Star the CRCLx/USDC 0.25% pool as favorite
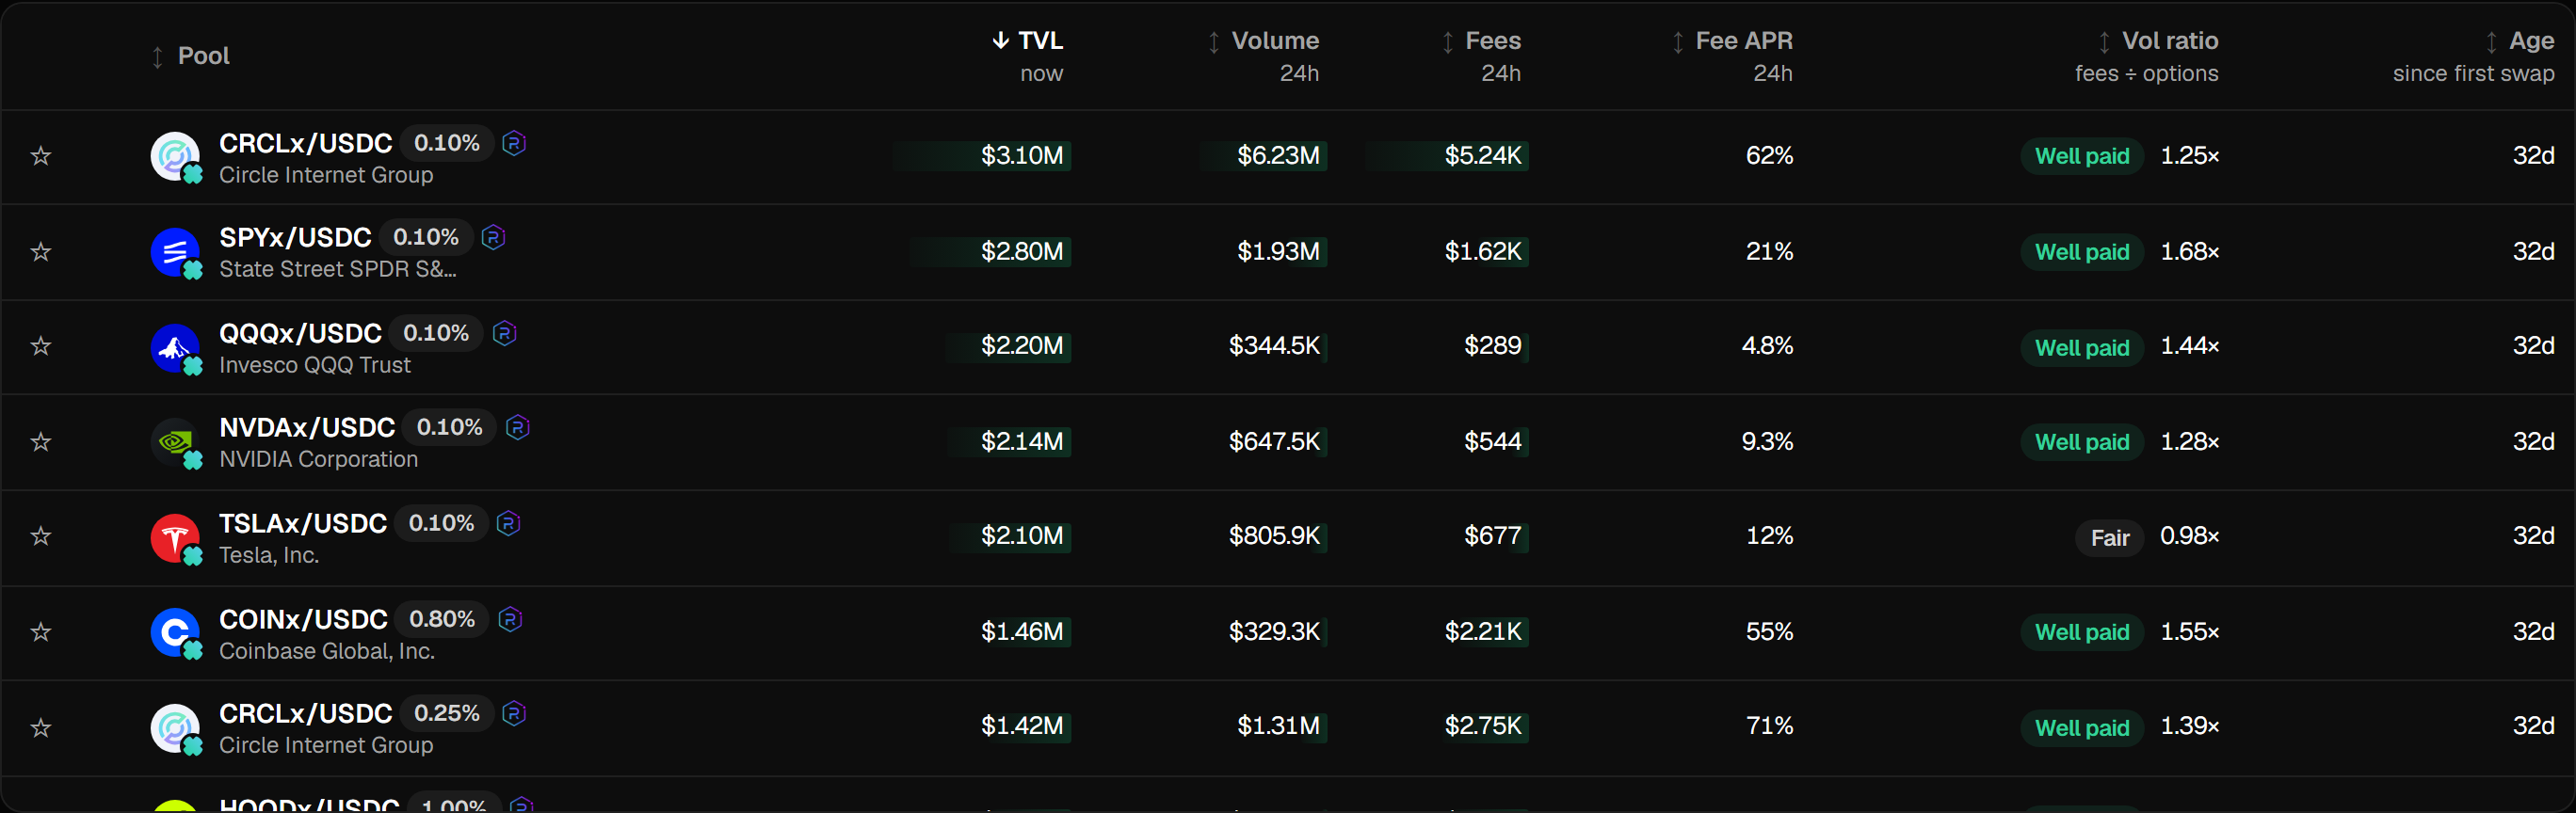Image resolution: width=2576 pixels, height=813 pixels. 41,728
